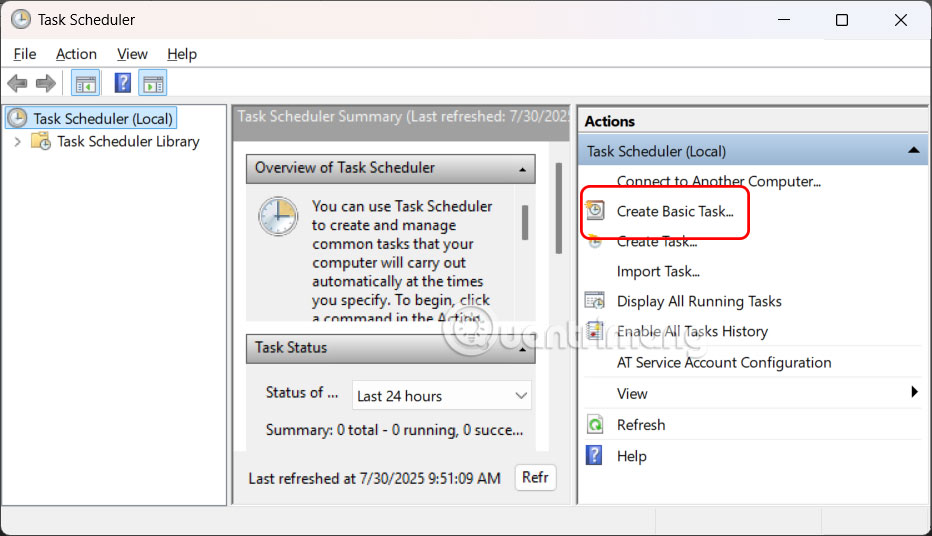The height and width of the screenshot is (536, 932).
Task: Open the View submenu arrow in Actions
Action: tap(914, 392)
